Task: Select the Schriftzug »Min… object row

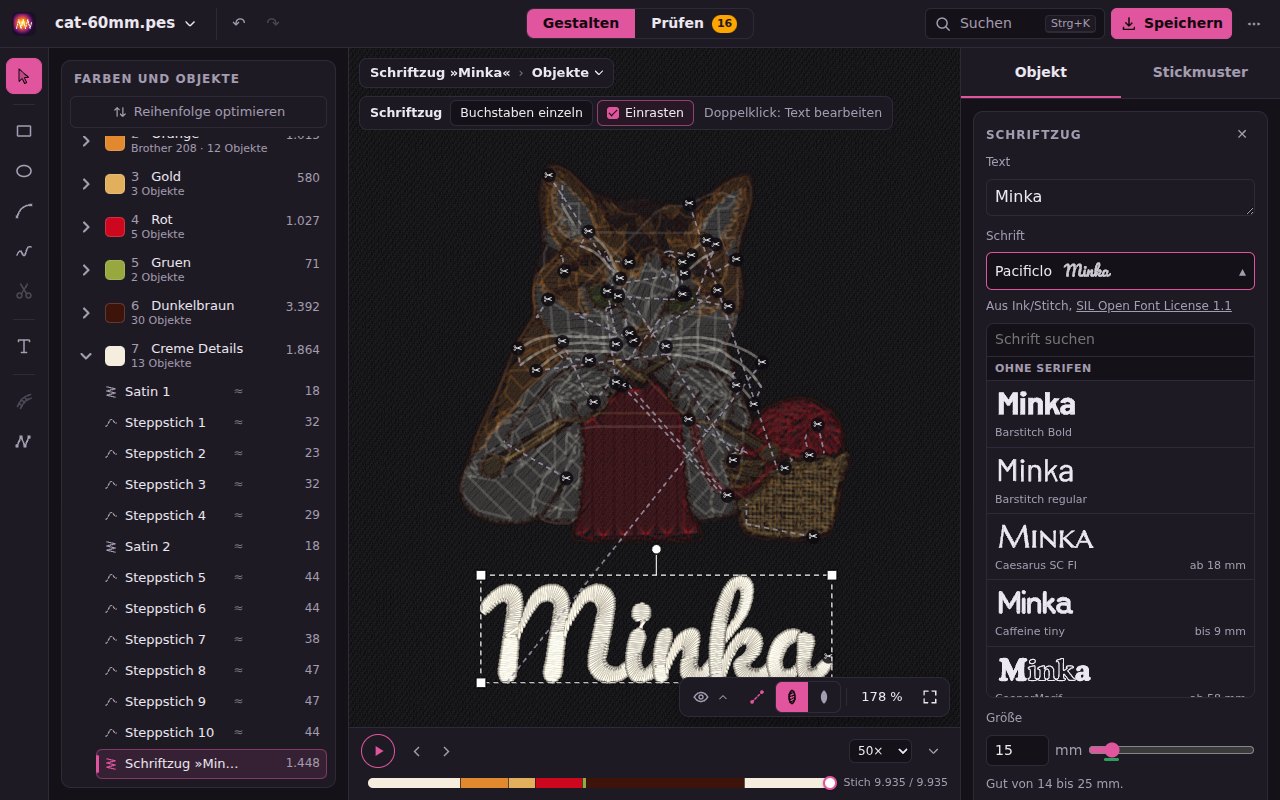Action: click(211, 763)
